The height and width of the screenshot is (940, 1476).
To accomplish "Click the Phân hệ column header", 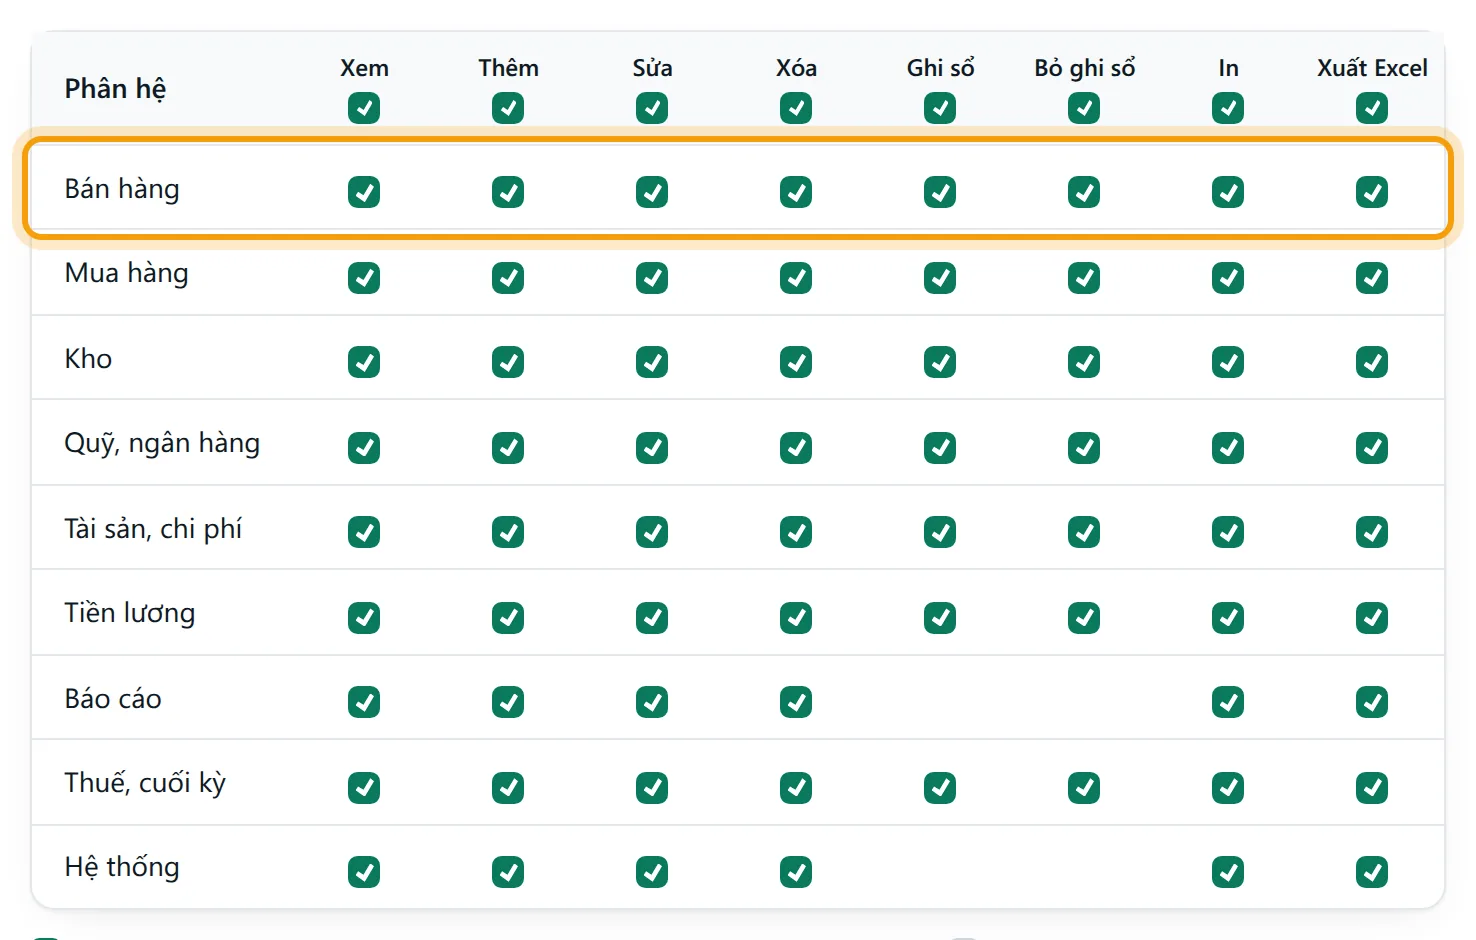I will point(115,89).
